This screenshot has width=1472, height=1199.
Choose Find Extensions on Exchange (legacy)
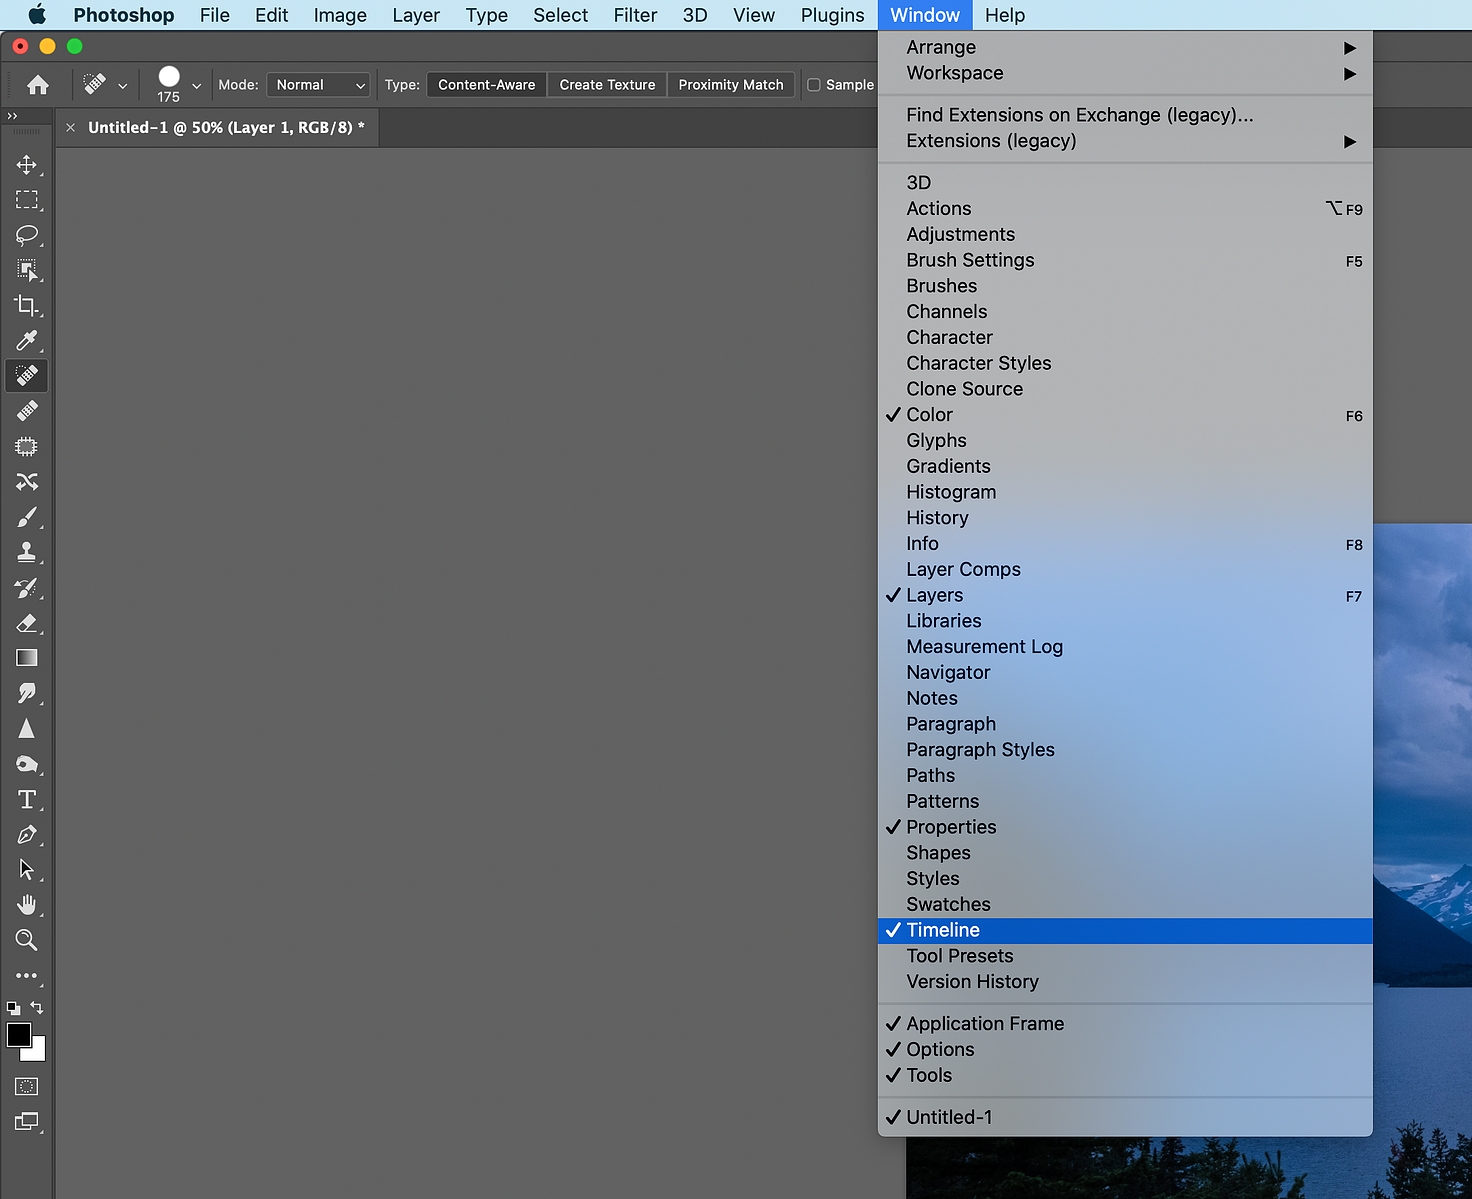(x=1125, y=115)
